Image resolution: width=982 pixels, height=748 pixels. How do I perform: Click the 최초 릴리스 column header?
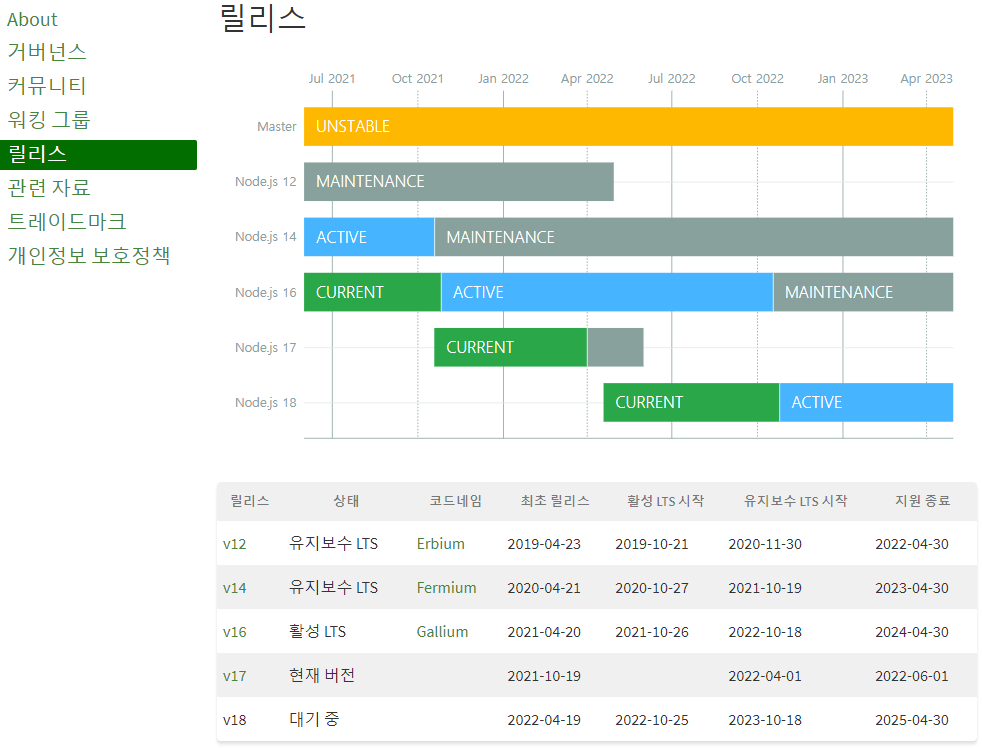(x=555, y=501)
